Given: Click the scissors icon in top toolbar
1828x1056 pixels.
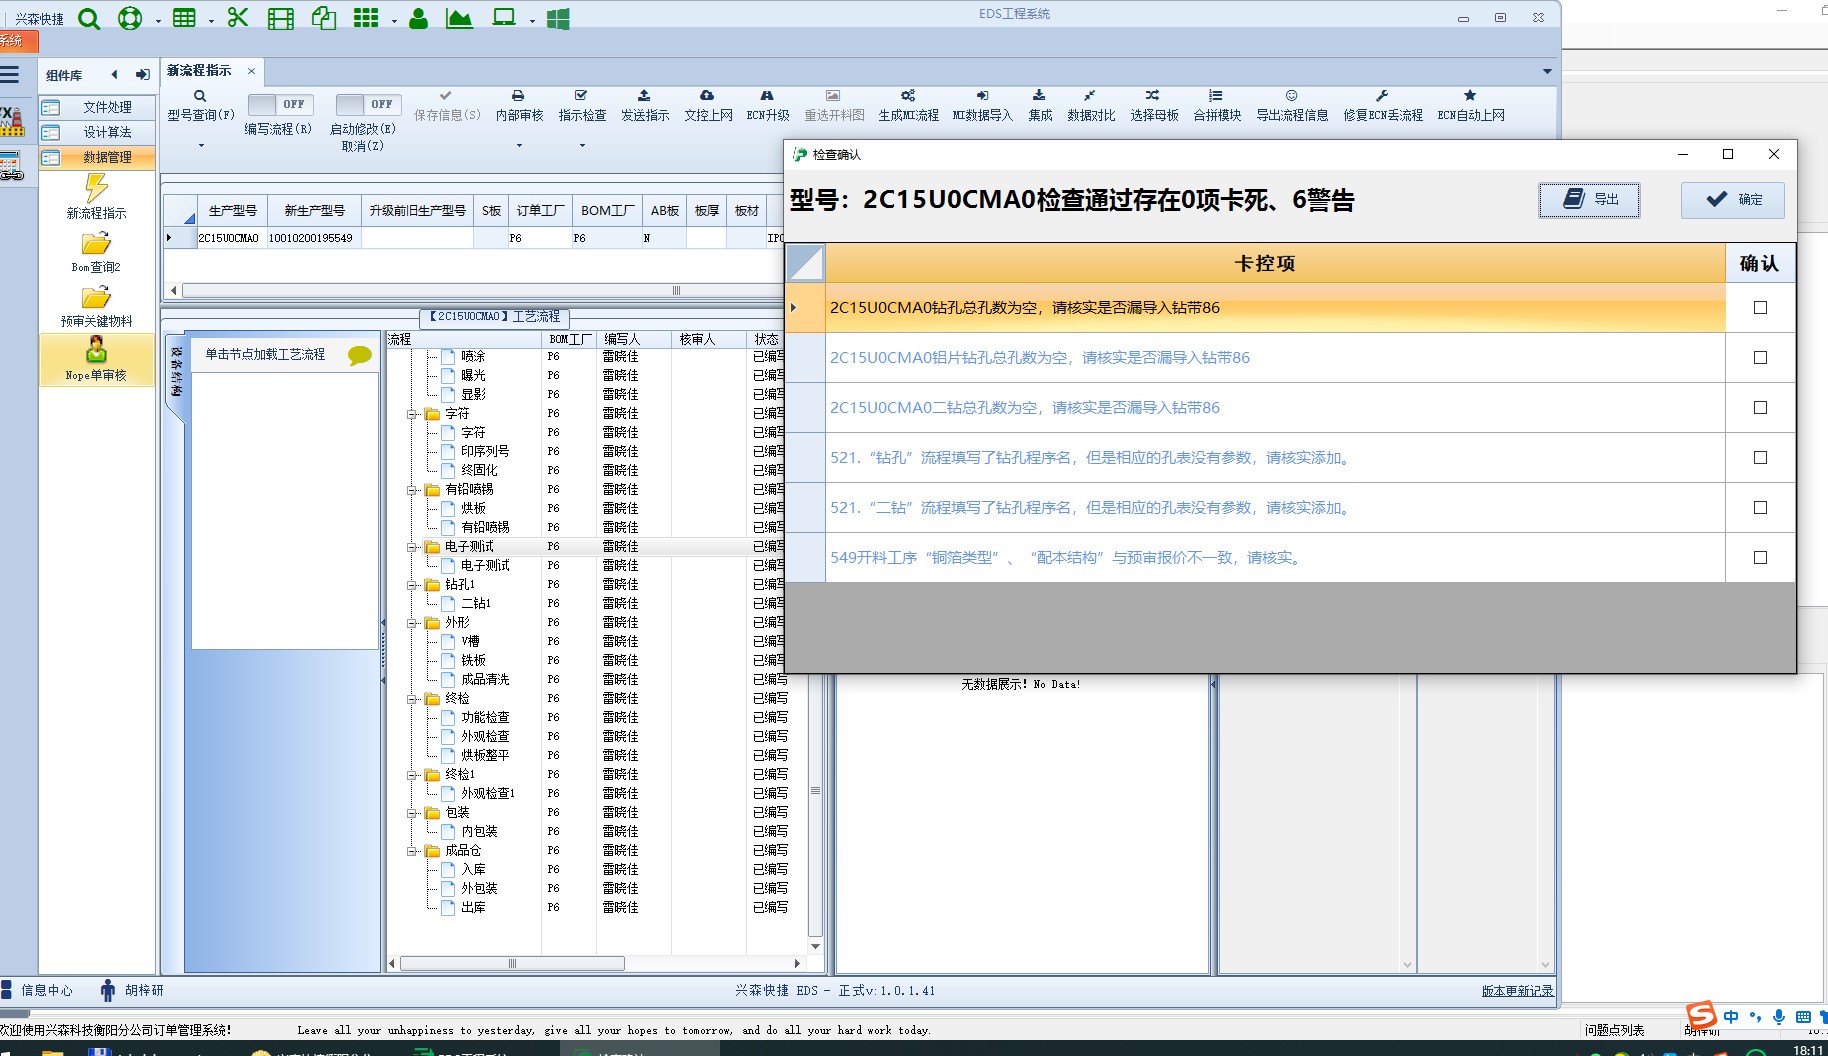Looking at the screenshot, I should [238, 18].
